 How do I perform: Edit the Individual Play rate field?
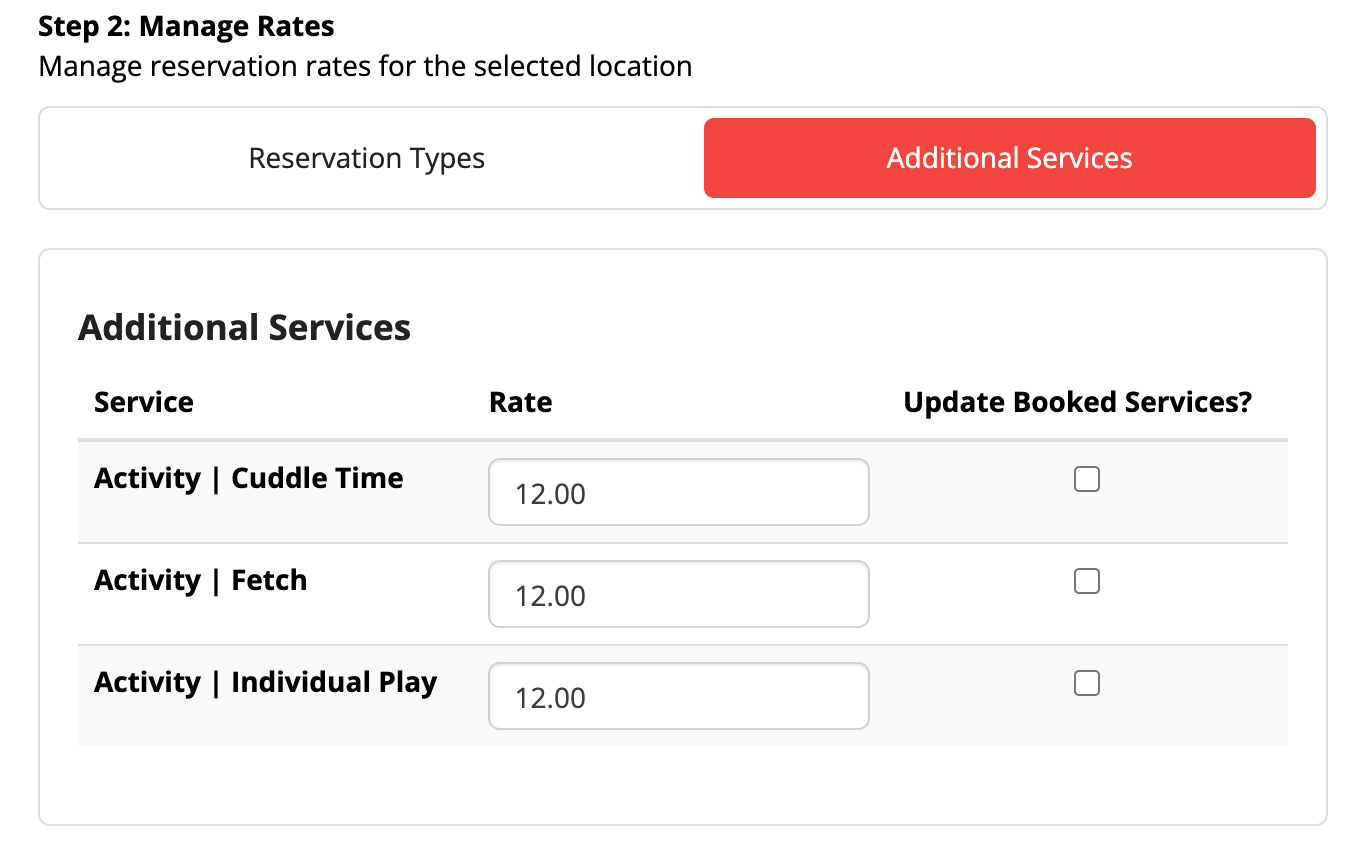pyautogui.click(x=679, y=696)
